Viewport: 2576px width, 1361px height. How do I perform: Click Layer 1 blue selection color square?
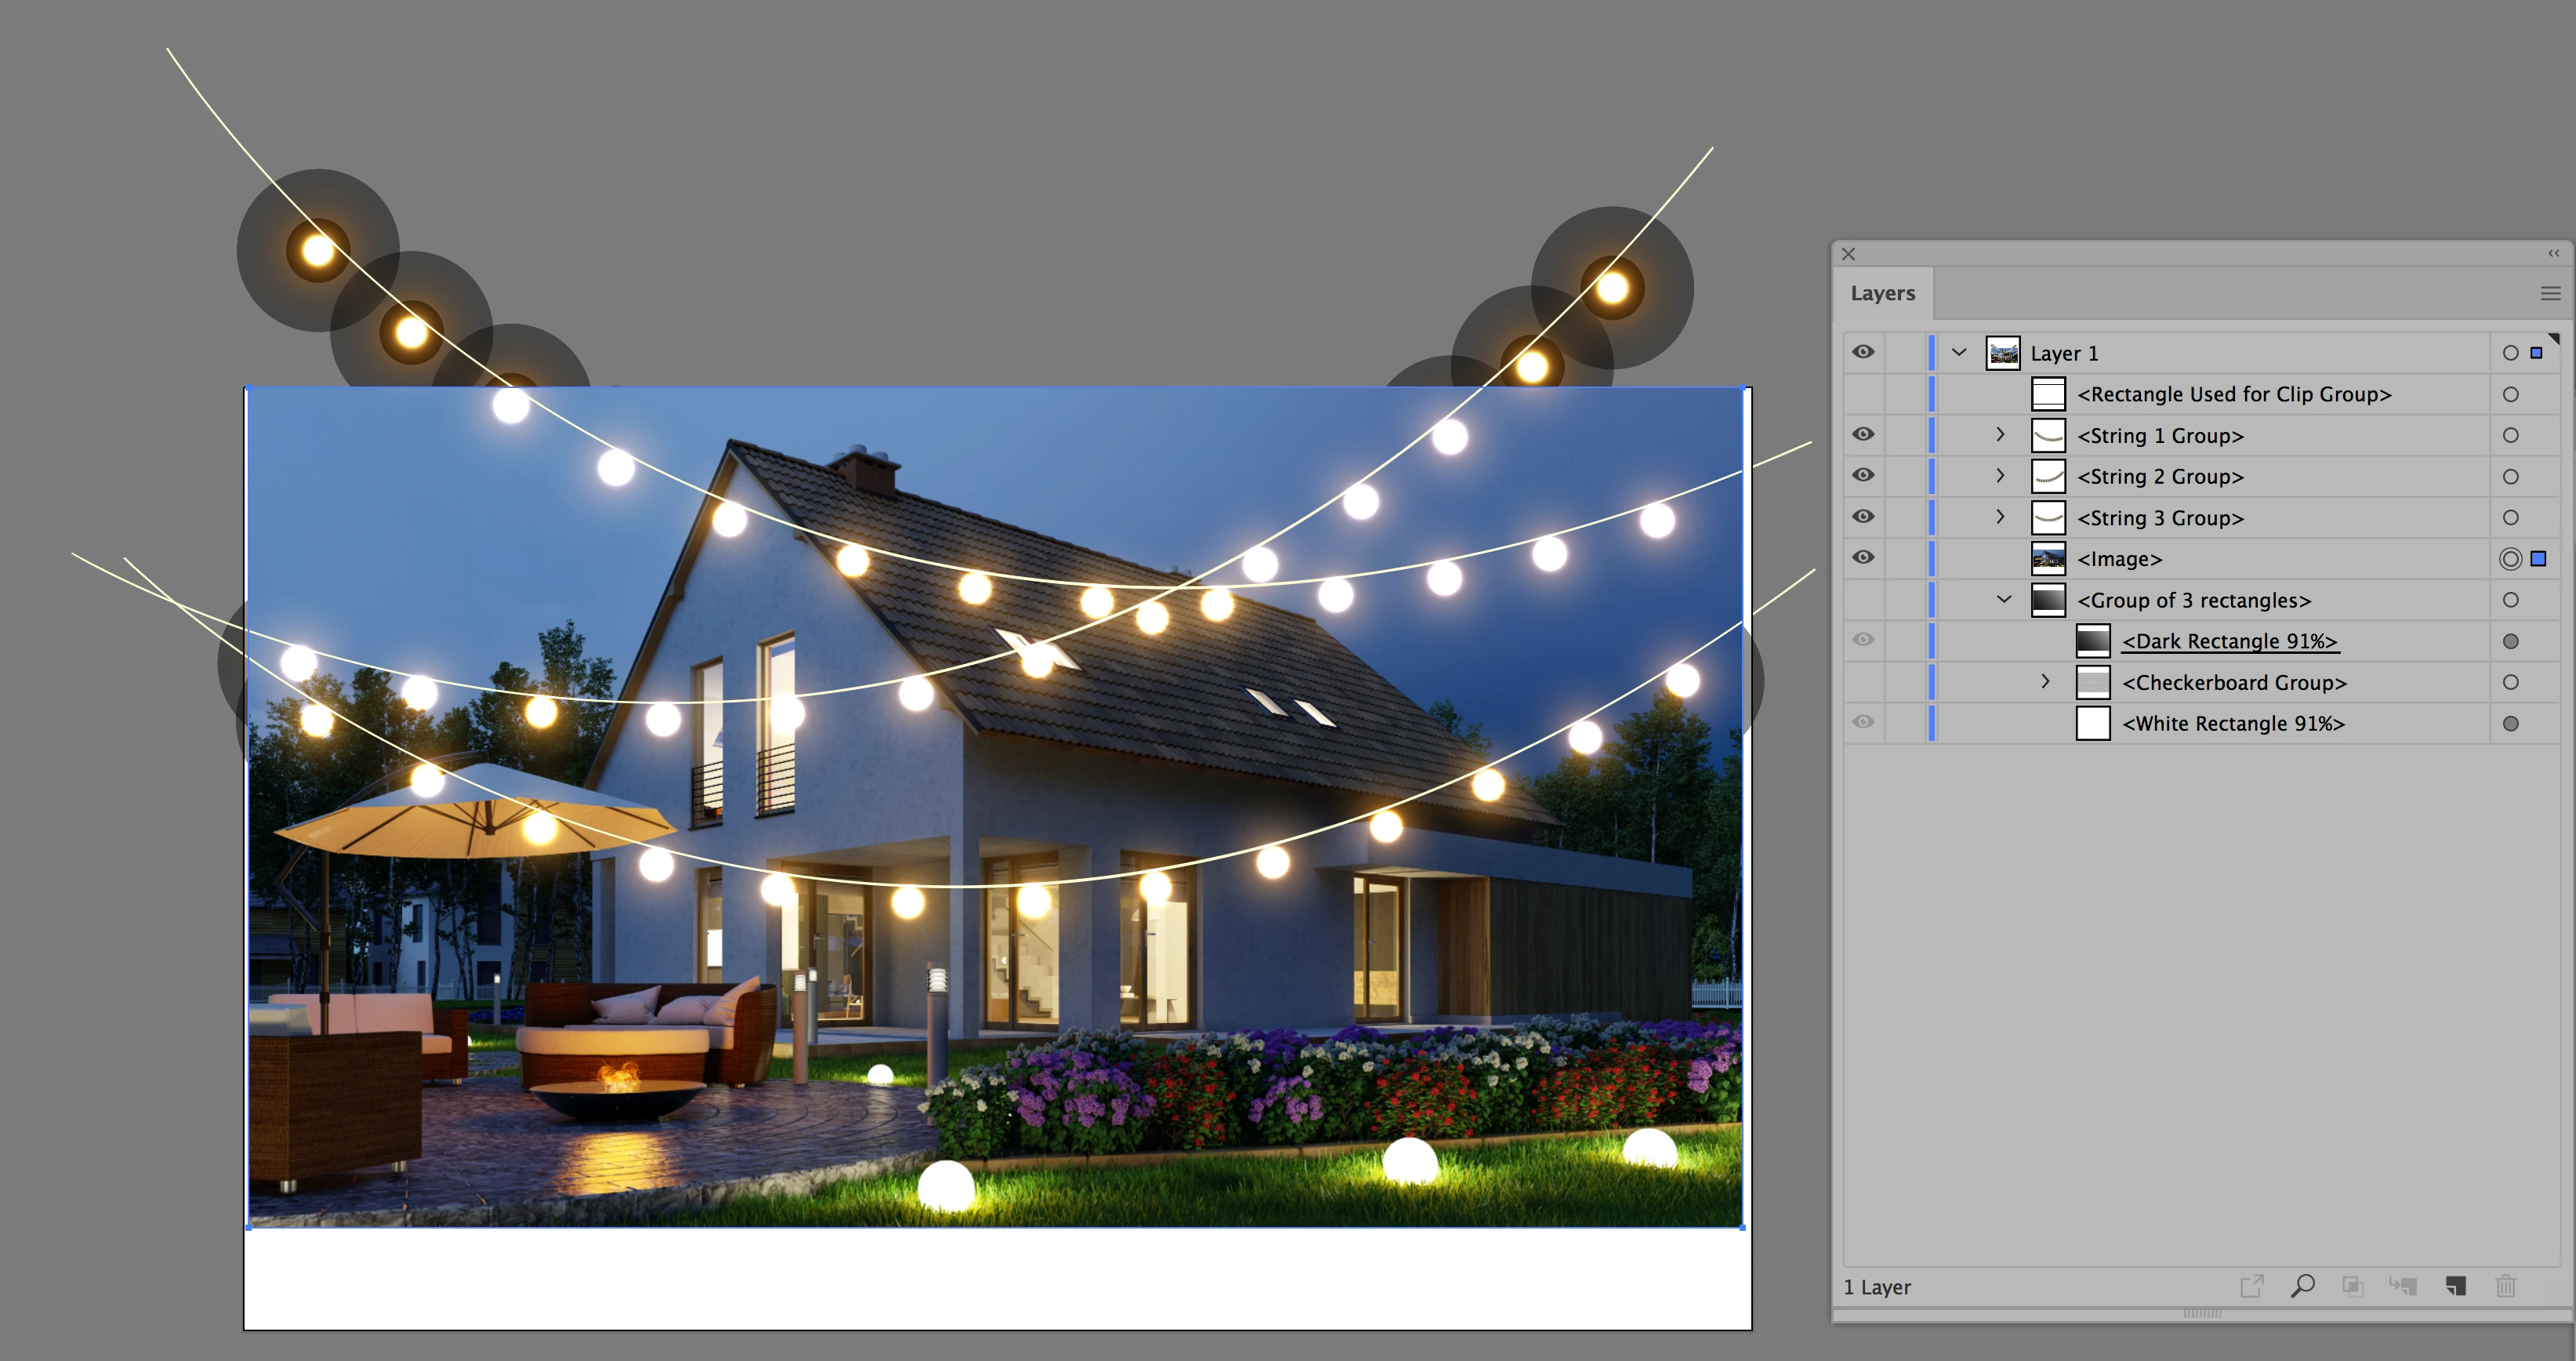point(2536,353)
